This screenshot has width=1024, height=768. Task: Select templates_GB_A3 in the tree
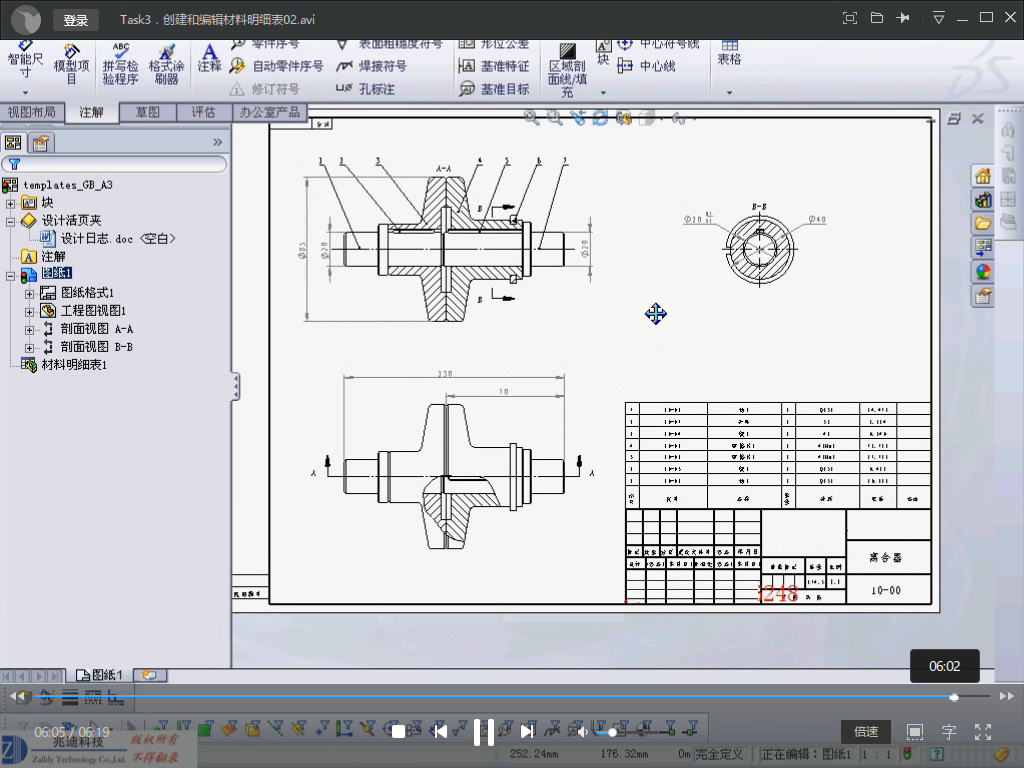point(68,185)
